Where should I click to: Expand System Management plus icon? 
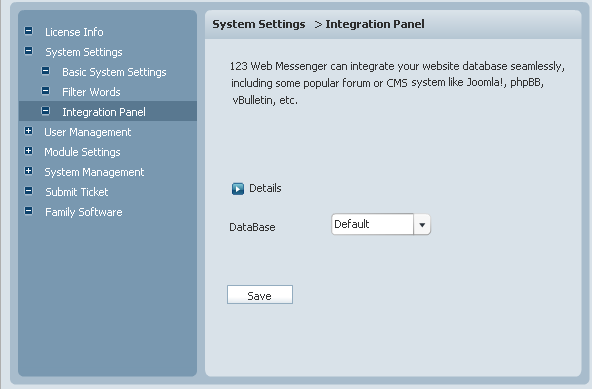[29, 171]
